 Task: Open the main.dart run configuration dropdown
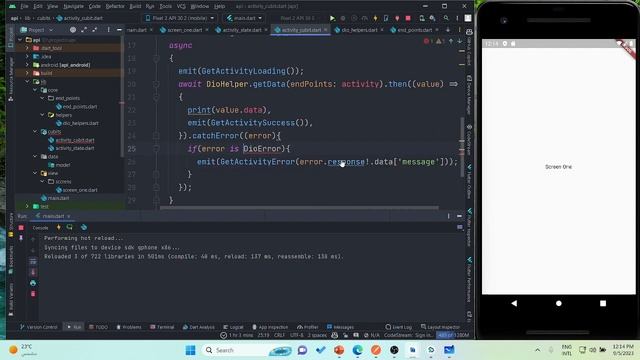[x=244, y=18]
